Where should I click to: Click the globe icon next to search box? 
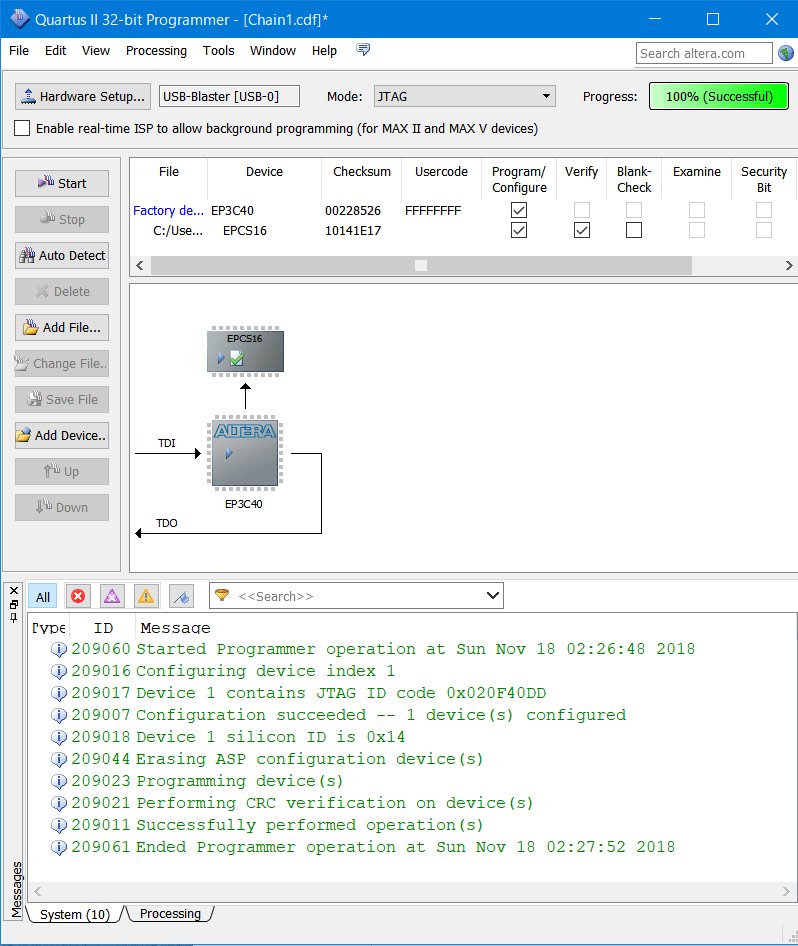click(785, 53)
